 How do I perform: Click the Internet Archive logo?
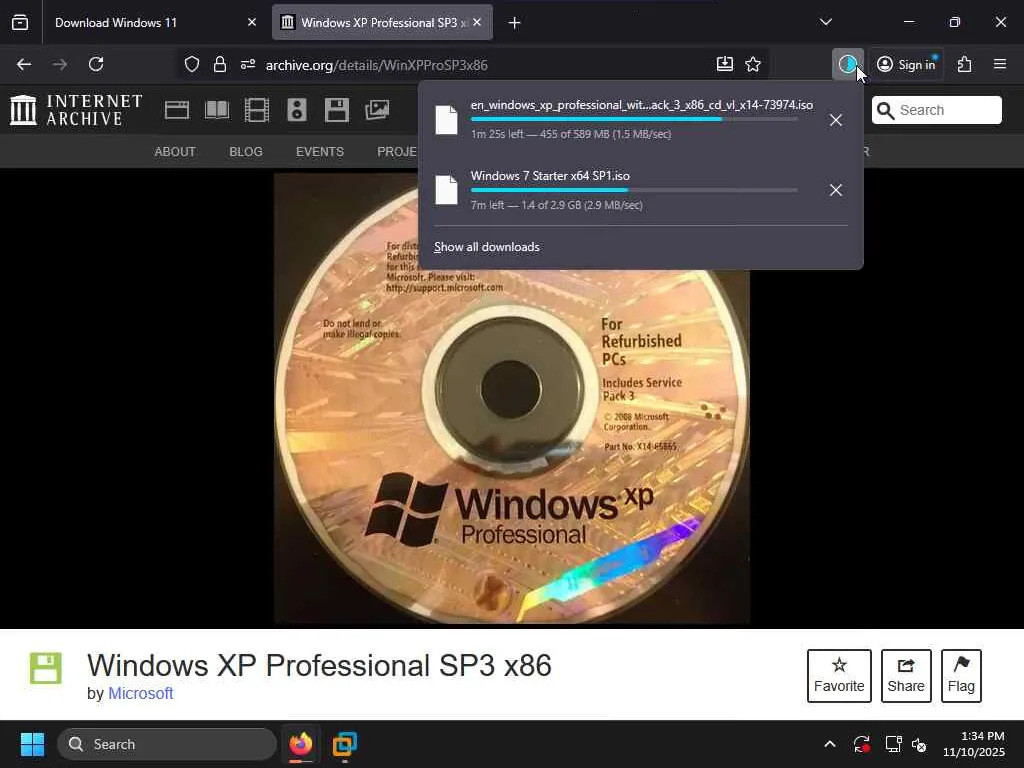pyautogui.click(x=76, y=110)
